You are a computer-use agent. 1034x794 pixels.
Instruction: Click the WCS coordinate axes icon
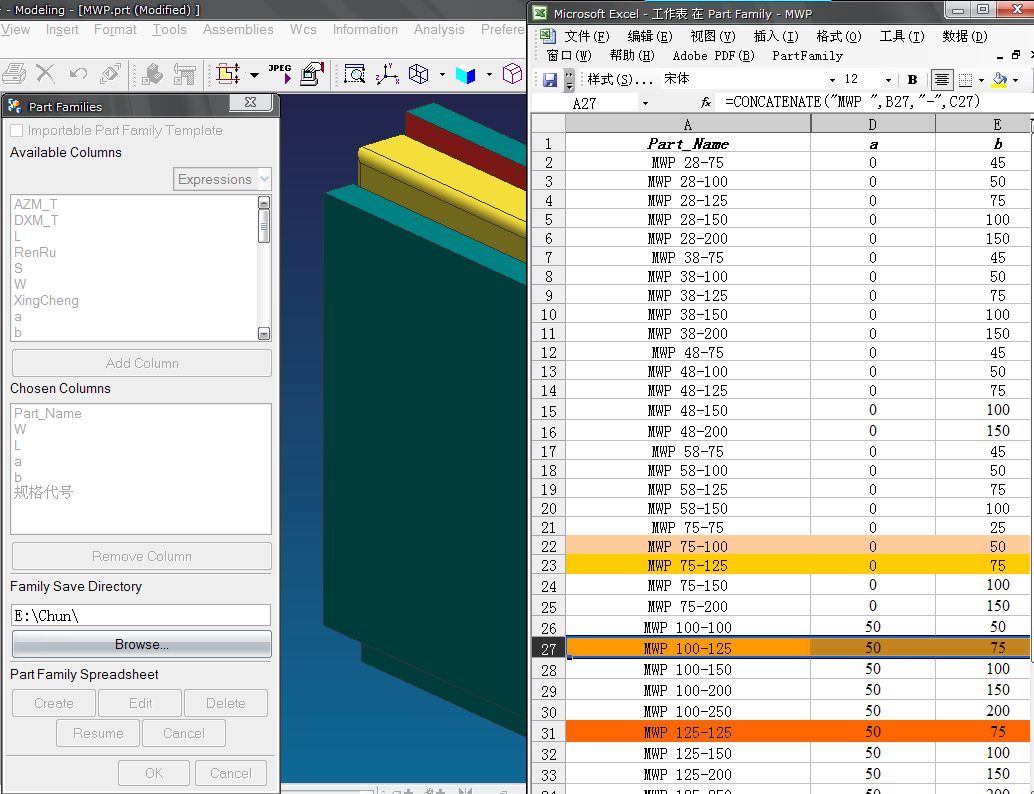point(387,74)
